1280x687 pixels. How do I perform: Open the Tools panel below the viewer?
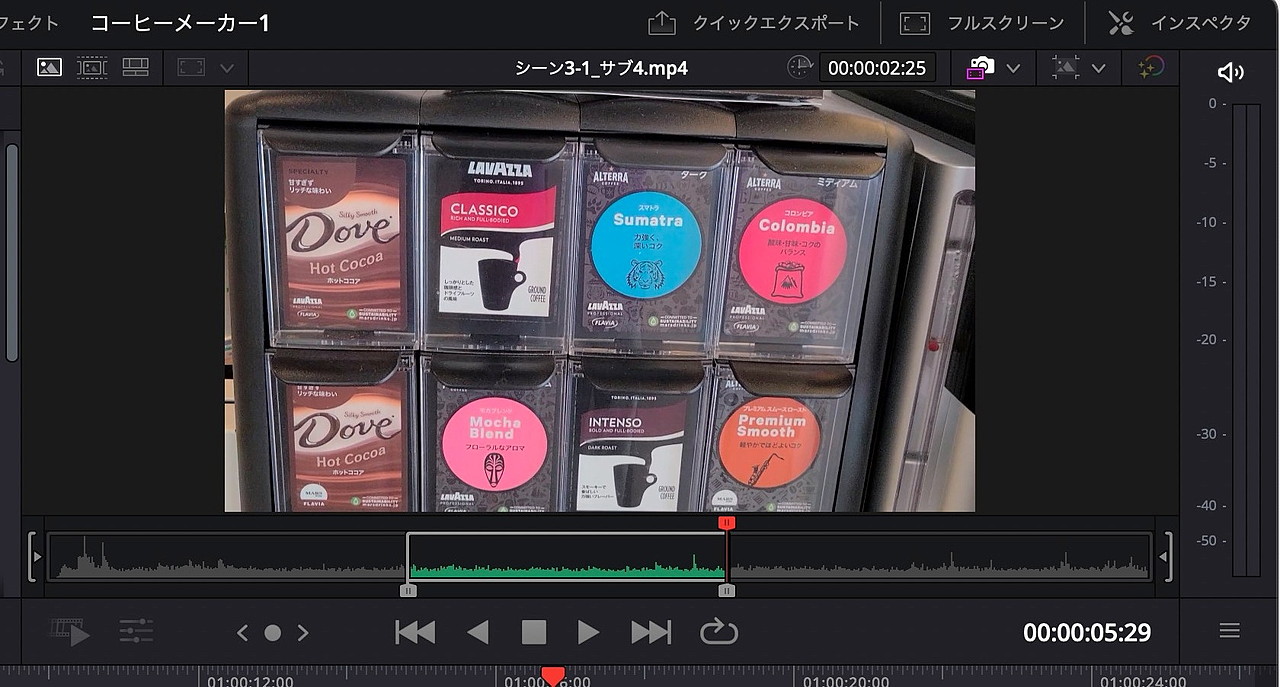click(137, 631)
